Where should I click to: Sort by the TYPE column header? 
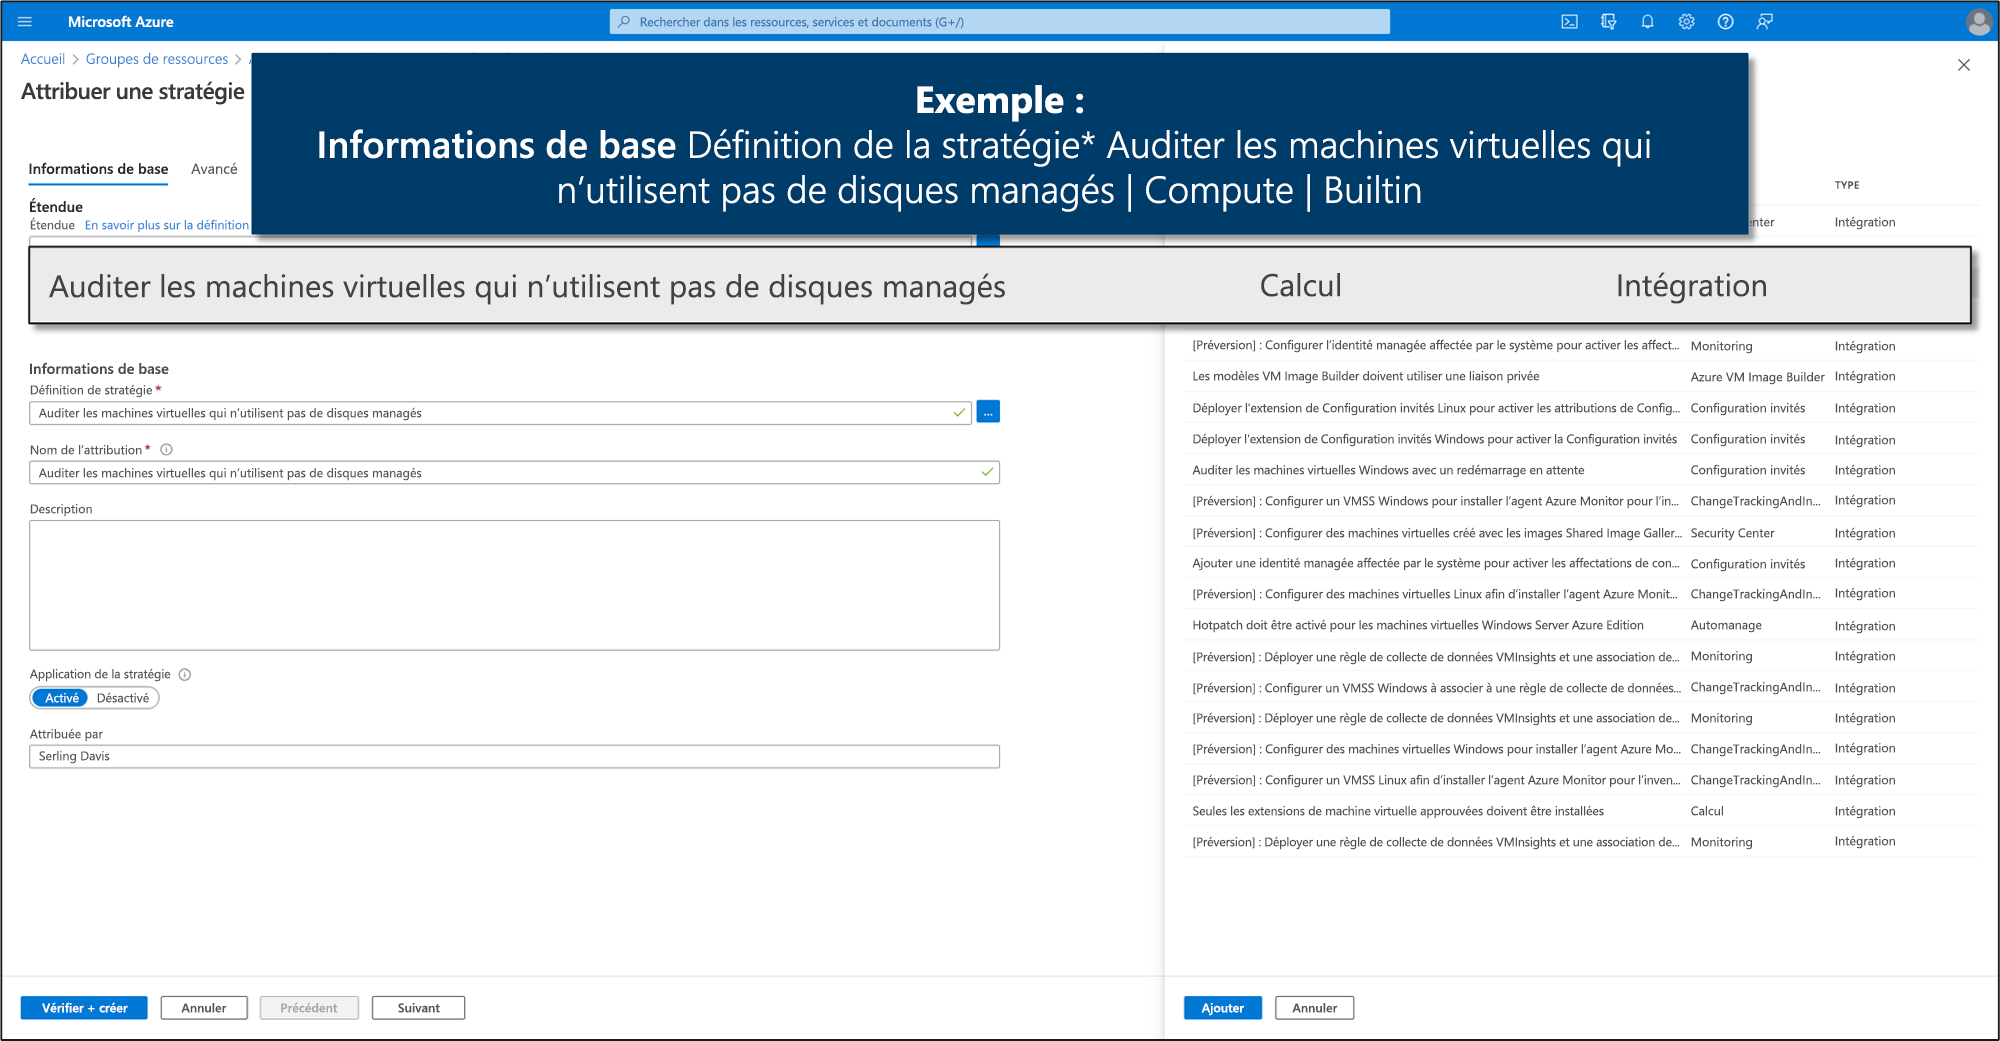click(x=1847, y=185)
